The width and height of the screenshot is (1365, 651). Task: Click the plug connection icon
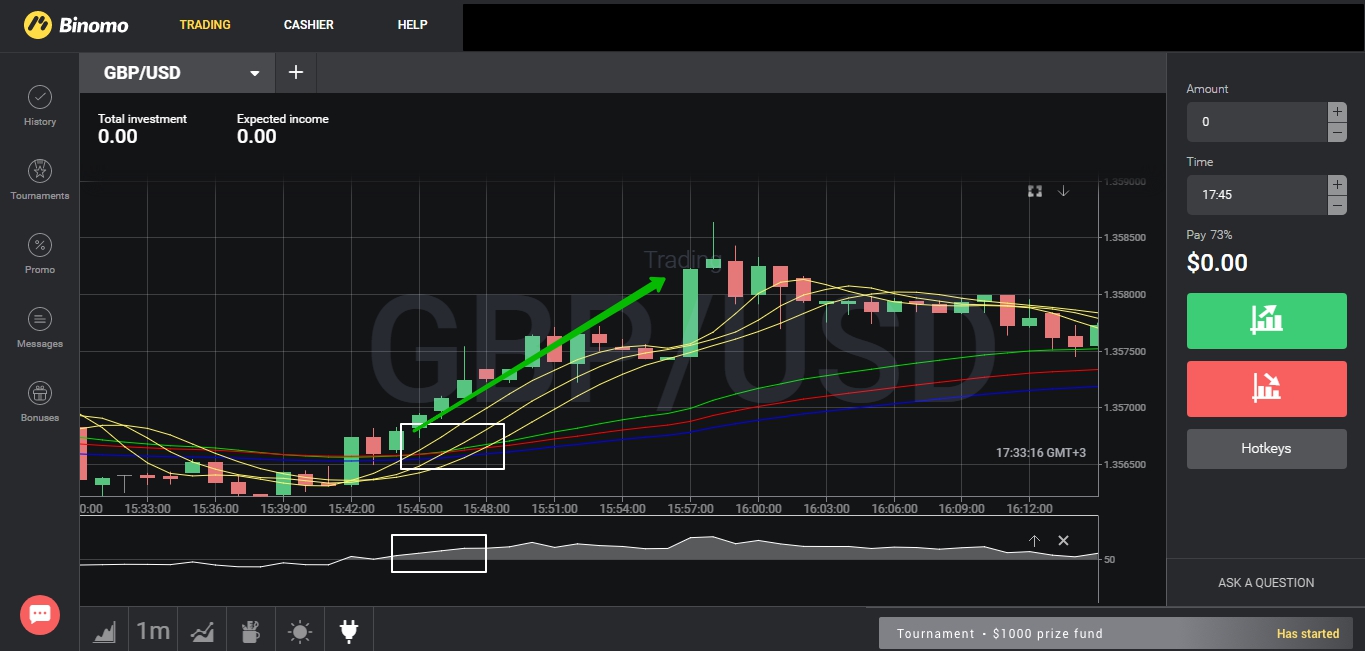click(x=349, y=631)
